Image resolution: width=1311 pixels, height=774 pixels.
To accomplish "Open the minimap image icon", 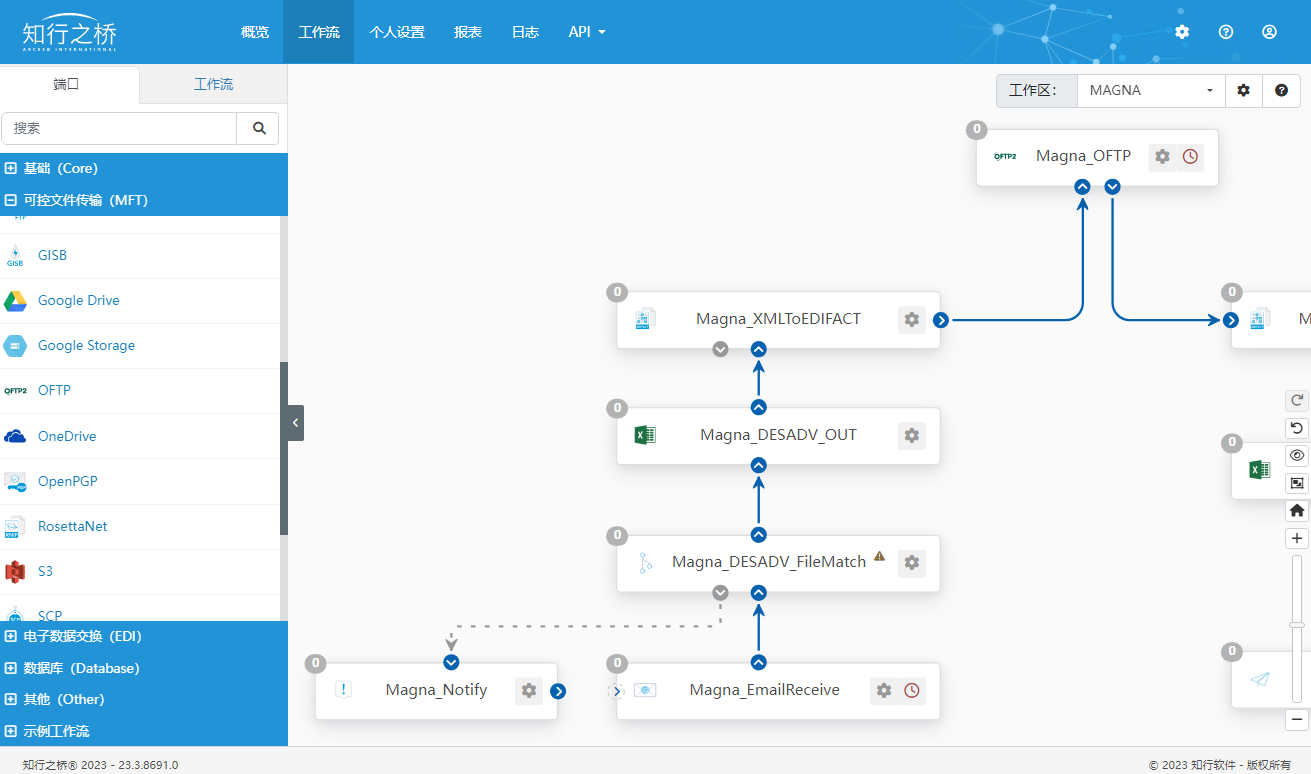I will (1297, 483).
